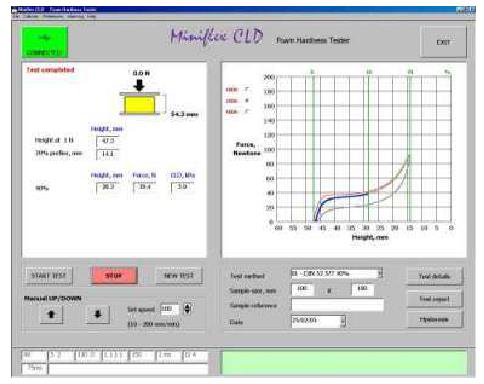Click the application icon in title bar

[x=14, y=9]
